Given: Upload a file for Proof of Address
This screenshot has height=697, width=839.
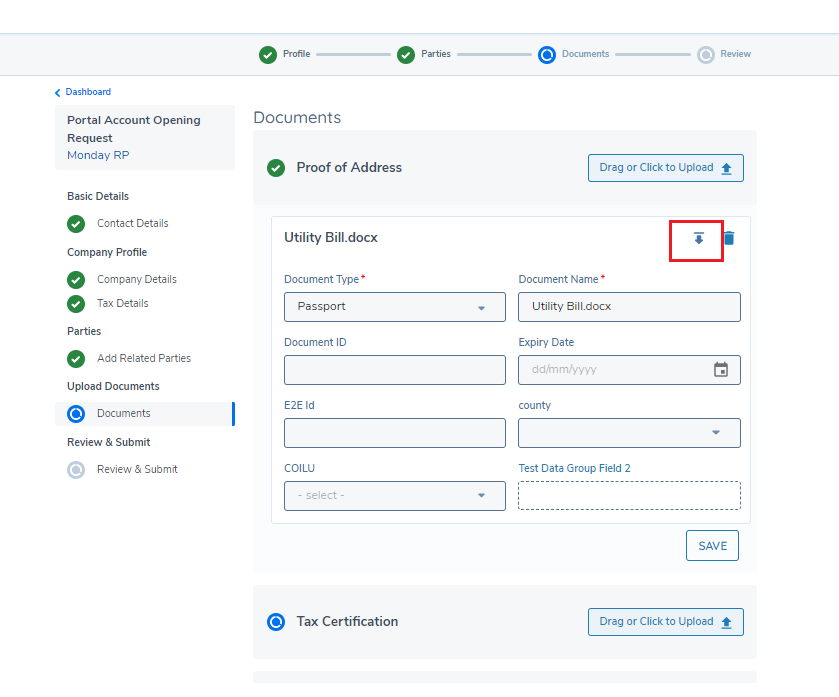Looking at the screenshot, I should point(665,168).
